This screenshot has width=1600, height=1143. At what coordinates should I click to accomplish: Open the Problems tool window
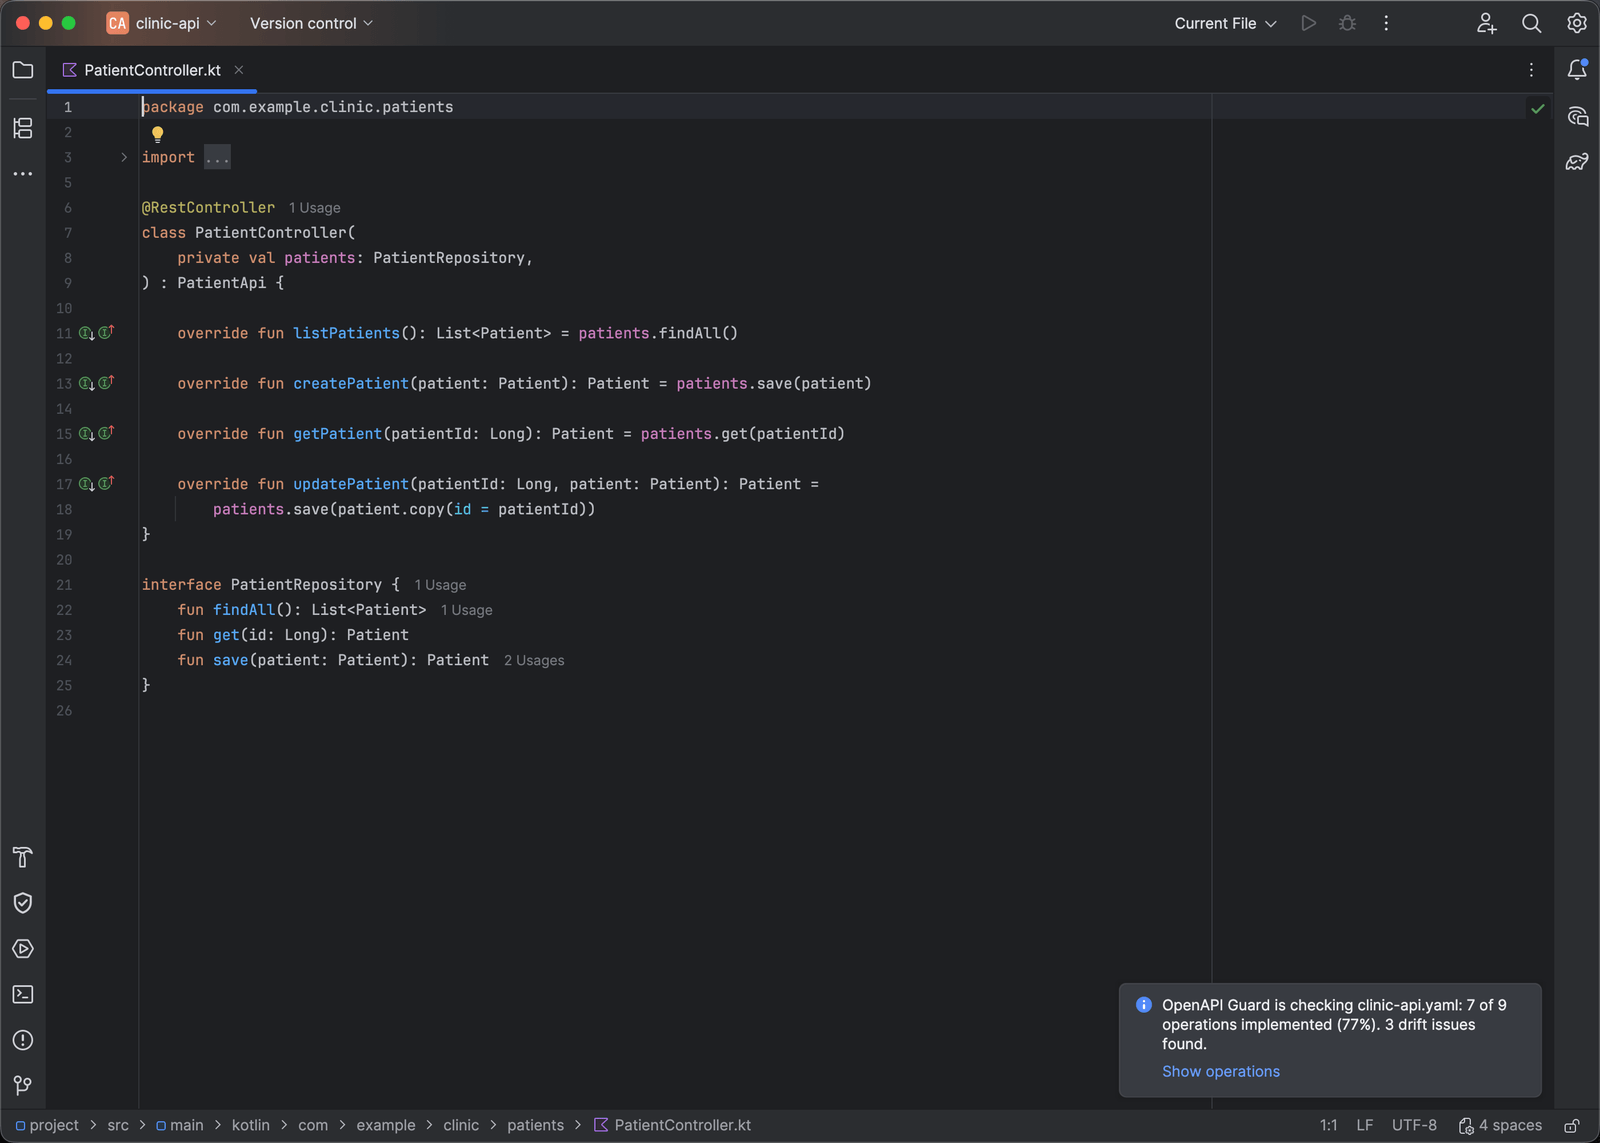click(x=23, y=1040)
